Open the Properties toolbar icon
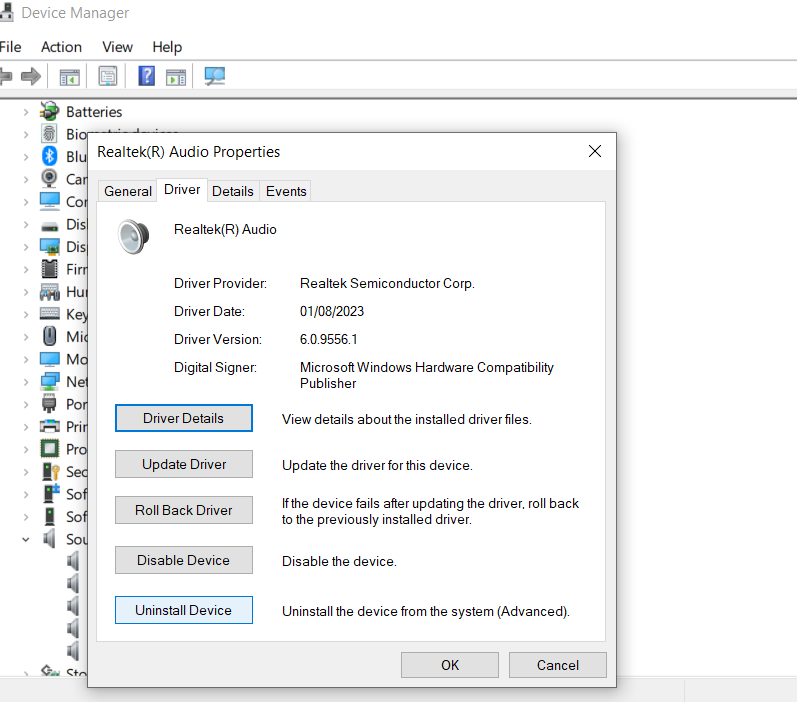The image size is (797, 702). point(108,77)
